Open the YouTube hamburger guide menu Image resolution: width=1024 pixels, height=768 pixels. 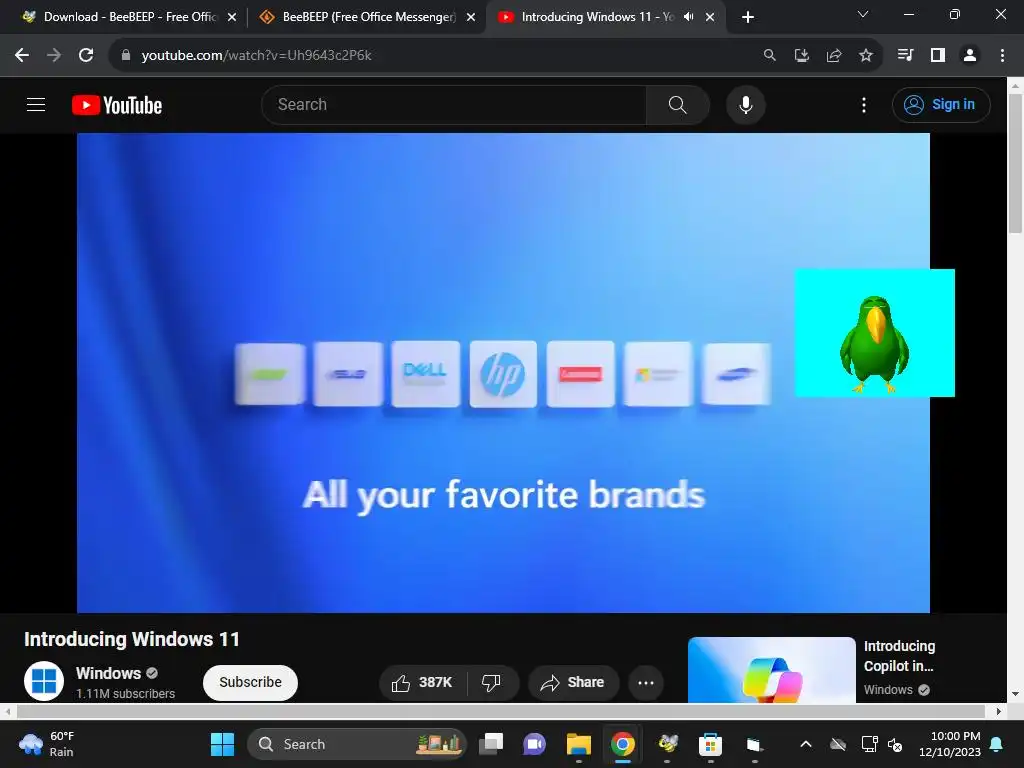(36, 104)
